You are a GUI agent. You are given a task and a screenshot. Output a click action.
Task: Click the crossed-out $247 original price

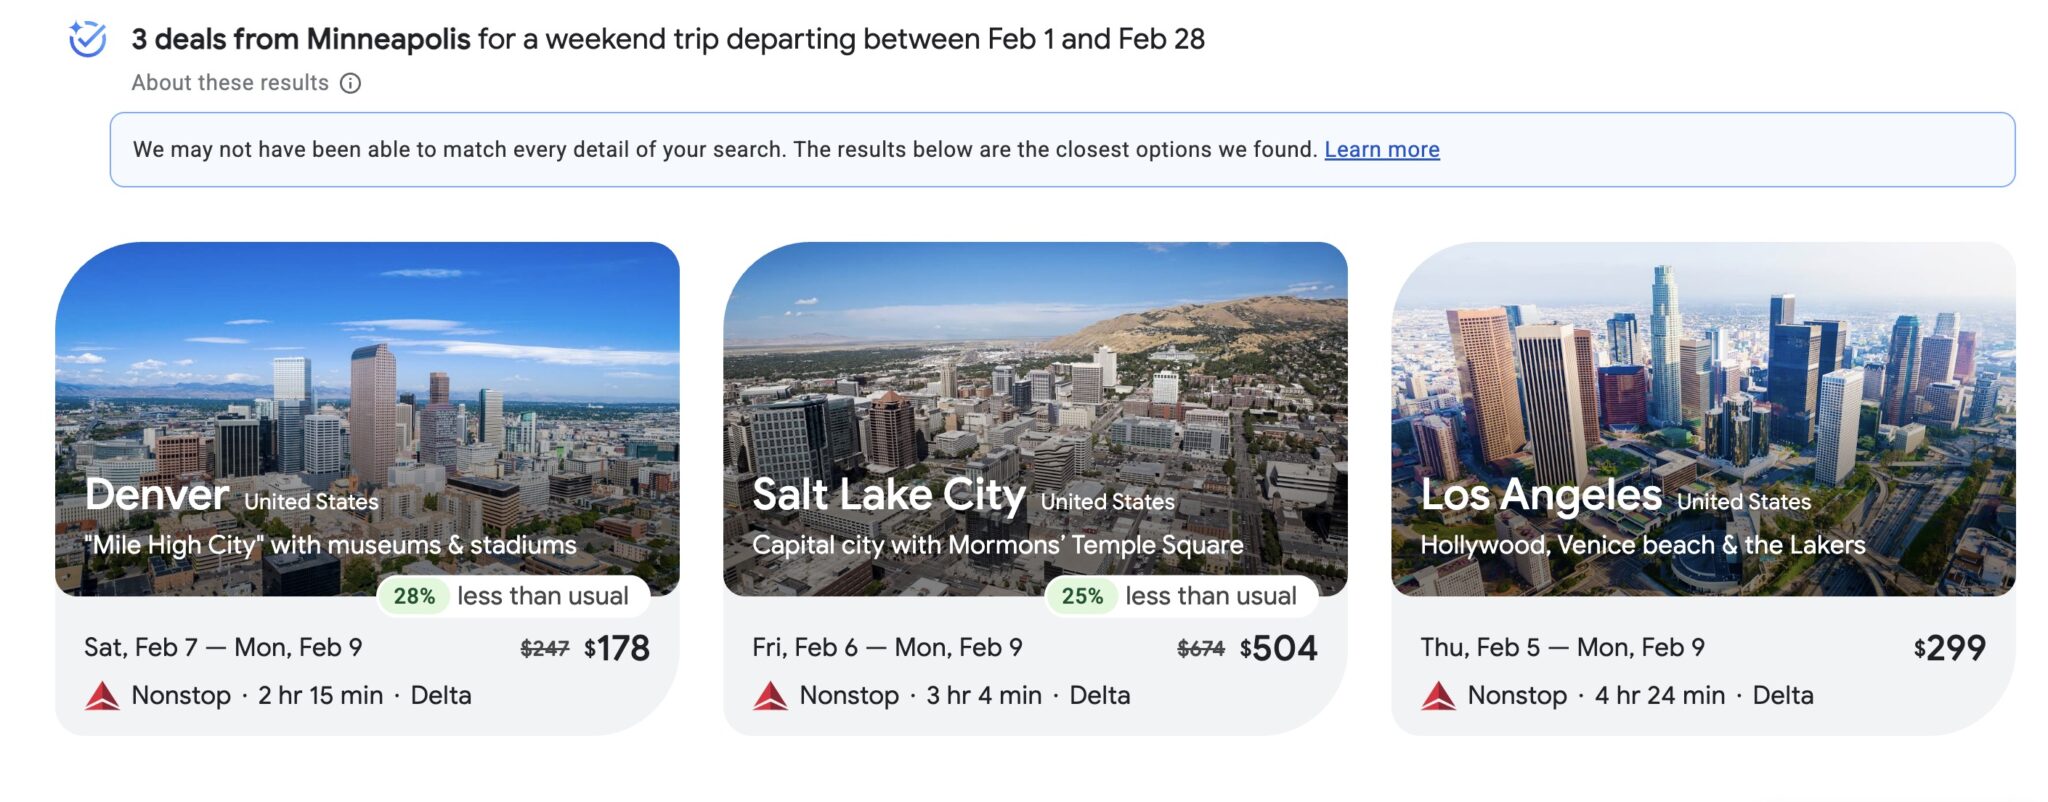pos(545,648)
